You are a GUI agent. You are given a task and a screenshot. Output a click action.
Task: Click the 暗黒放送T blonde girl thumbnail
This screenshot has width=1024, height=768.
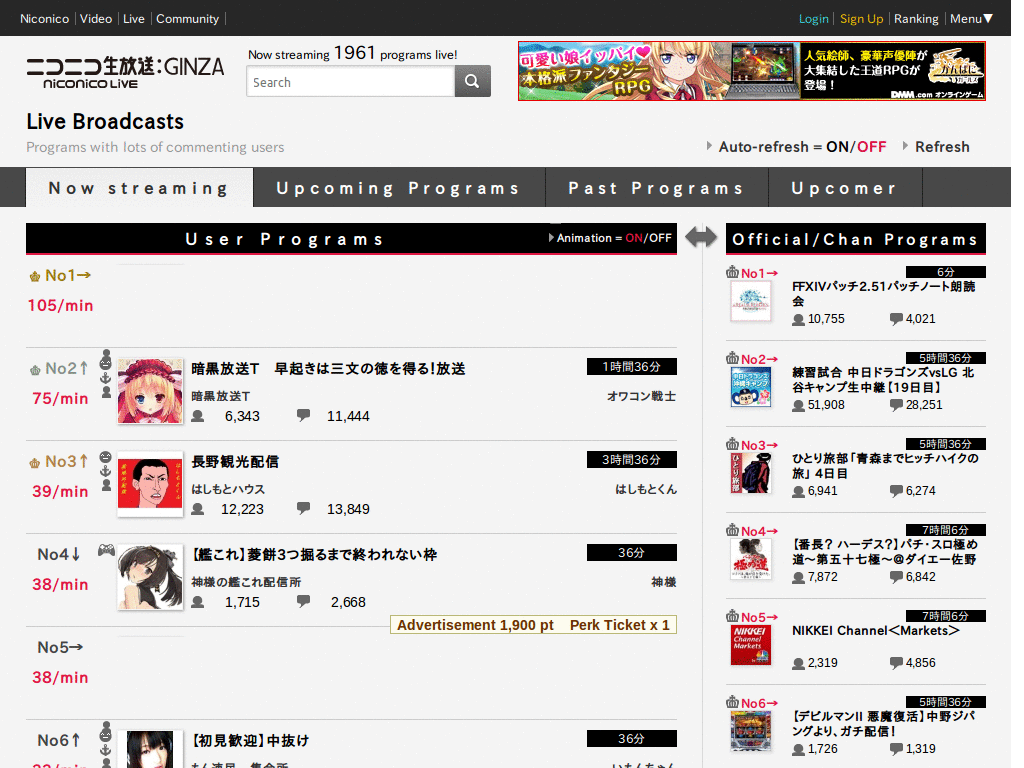(150, 391)
